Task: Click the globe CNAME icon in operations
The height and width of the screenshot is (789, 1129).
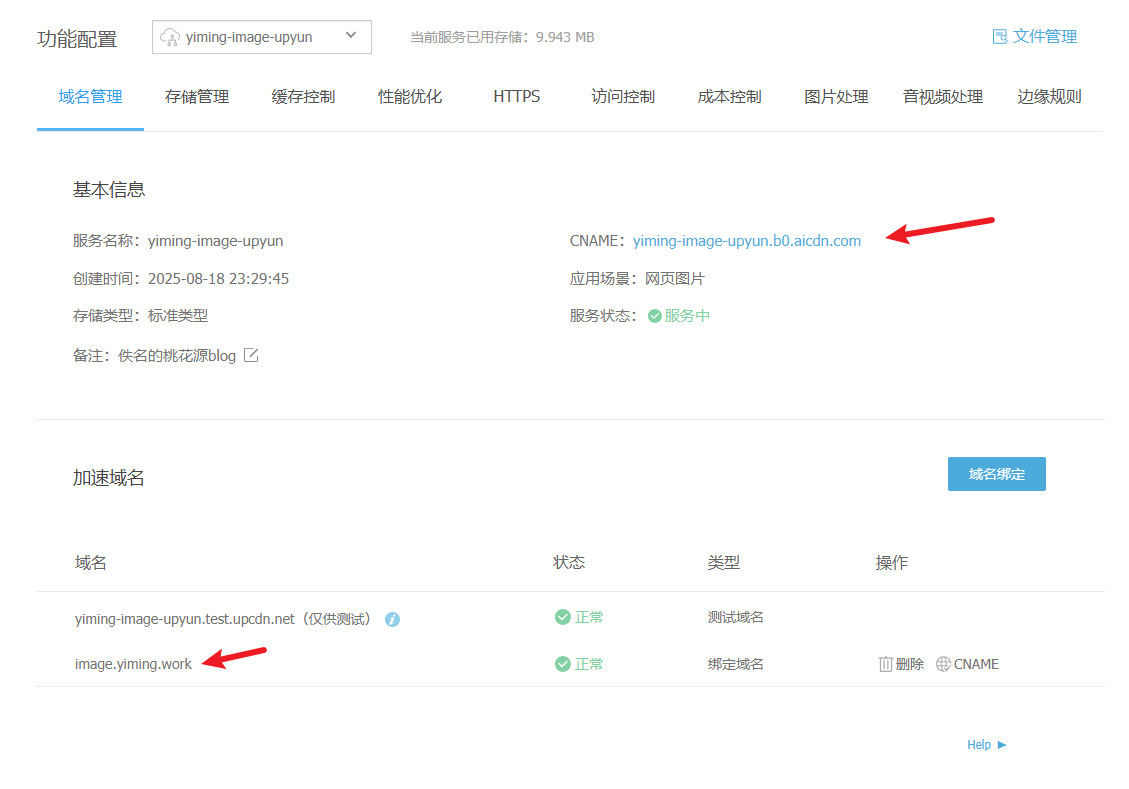Action: click(943, 664)
